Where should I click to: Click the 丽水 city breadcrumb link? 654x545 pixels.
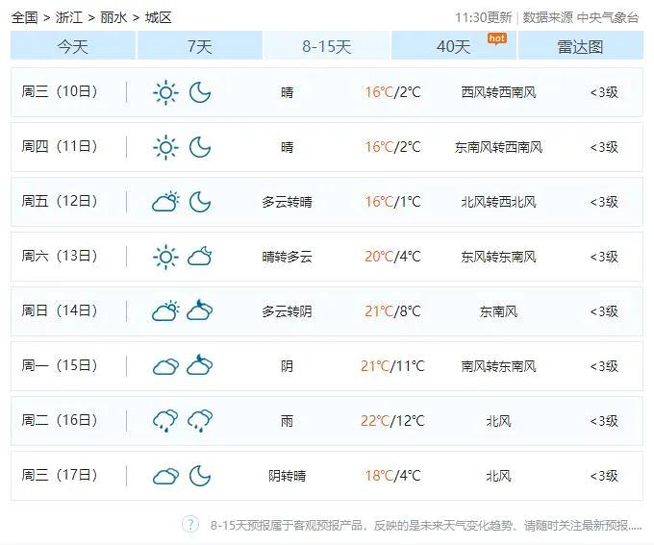114,17
